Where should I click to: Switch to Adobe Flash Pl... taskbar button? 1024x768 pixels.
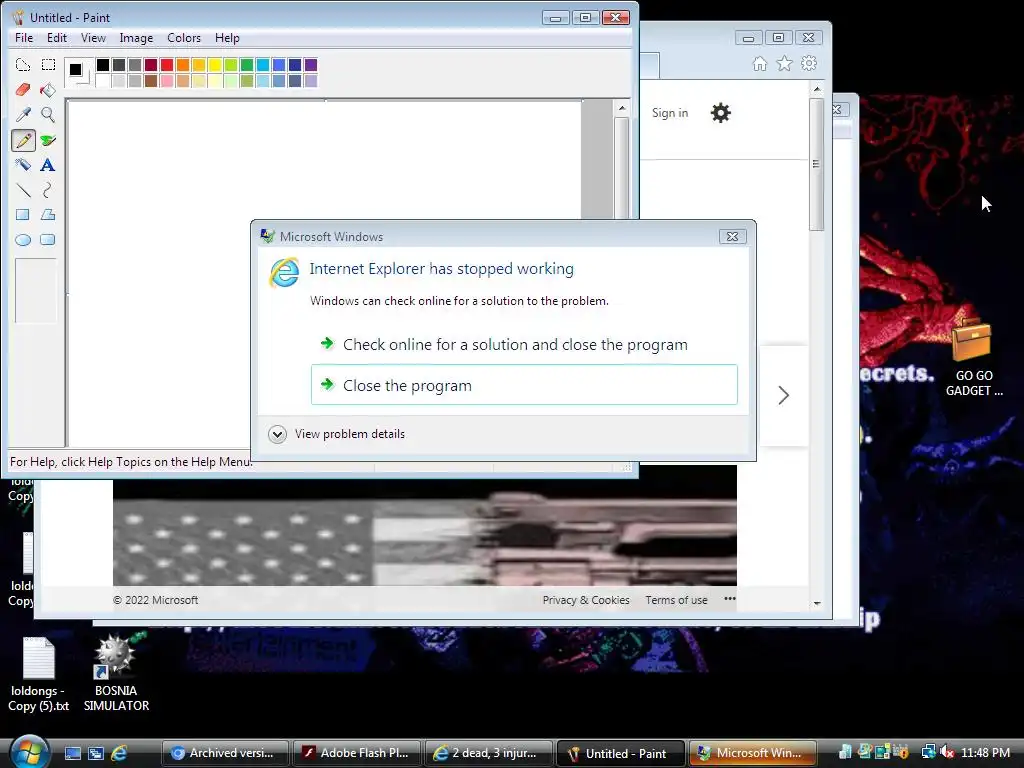click(357, 753)
